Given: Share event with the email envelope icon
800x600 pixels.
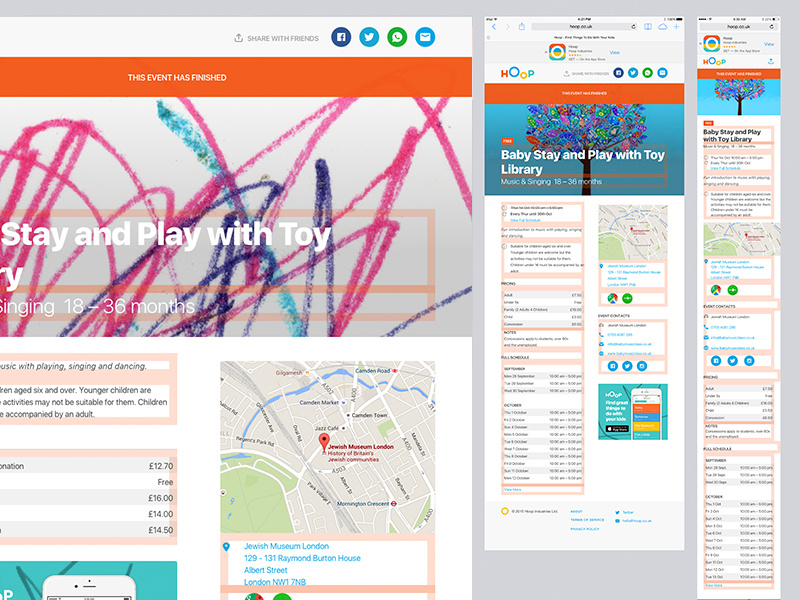Looking at the screenshot, I should click(424, 37).
